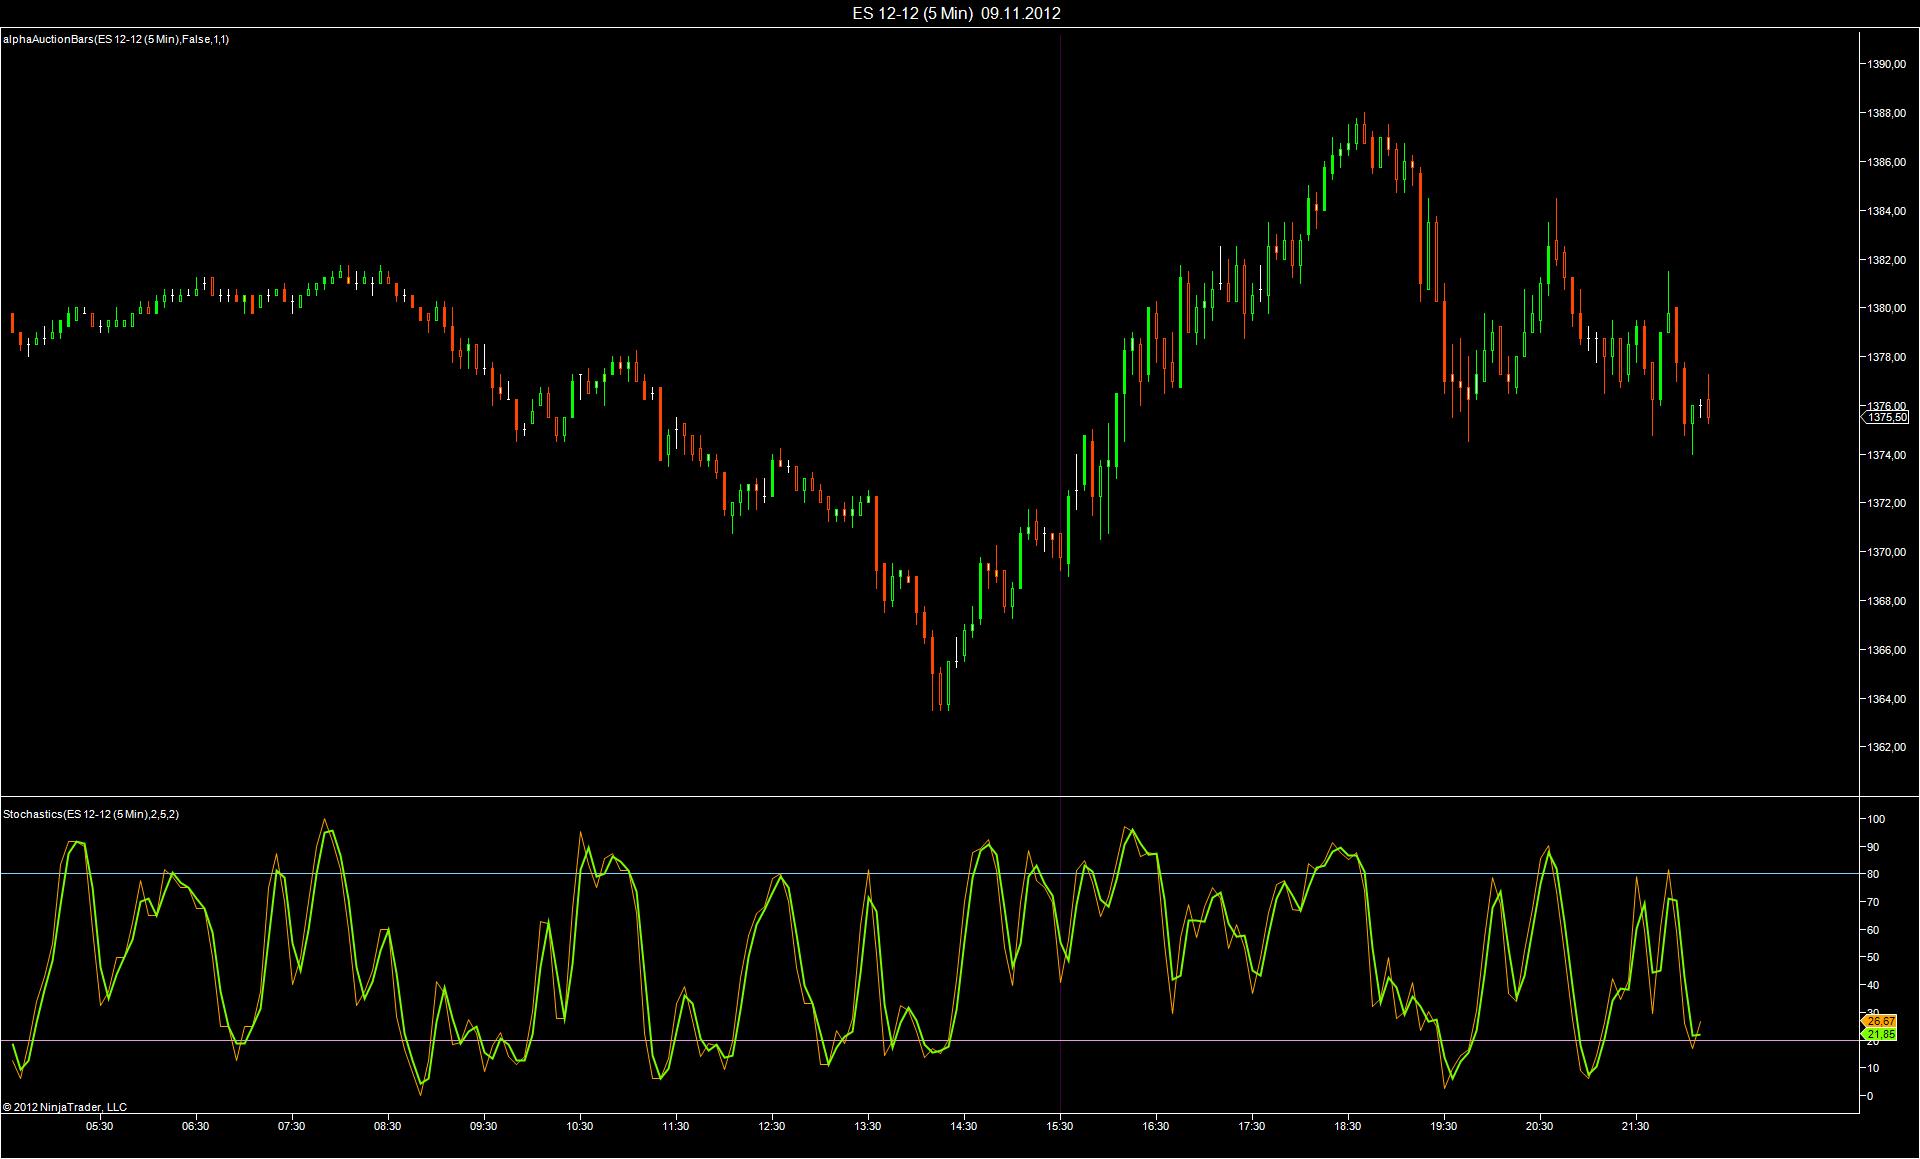Click the 1362,00 price axis label
Screen dimensions: 1920x1159
tap(1886, 747)
